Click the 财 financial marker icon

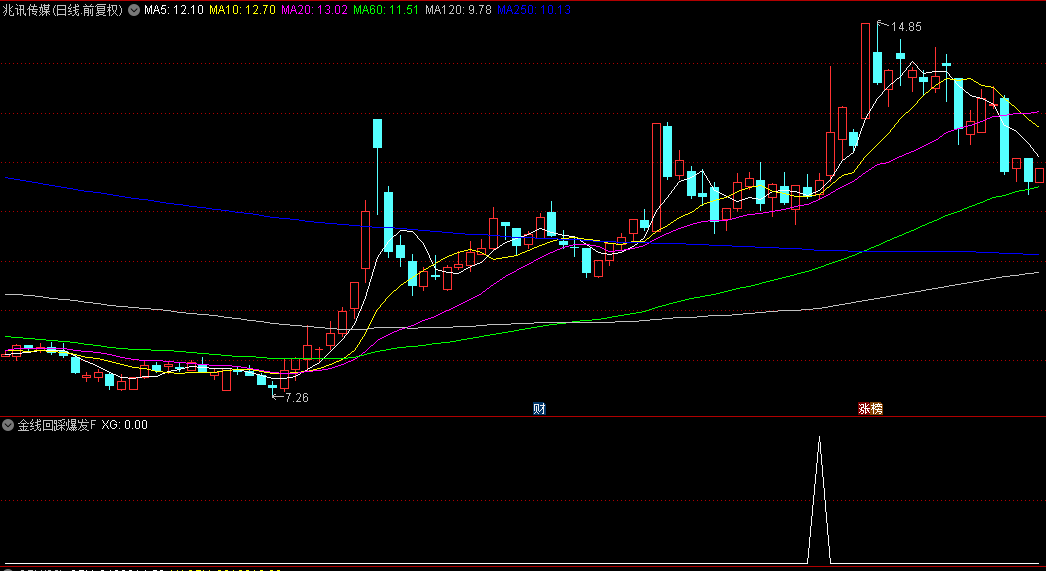pyautogui.click(x=539, y=408)
